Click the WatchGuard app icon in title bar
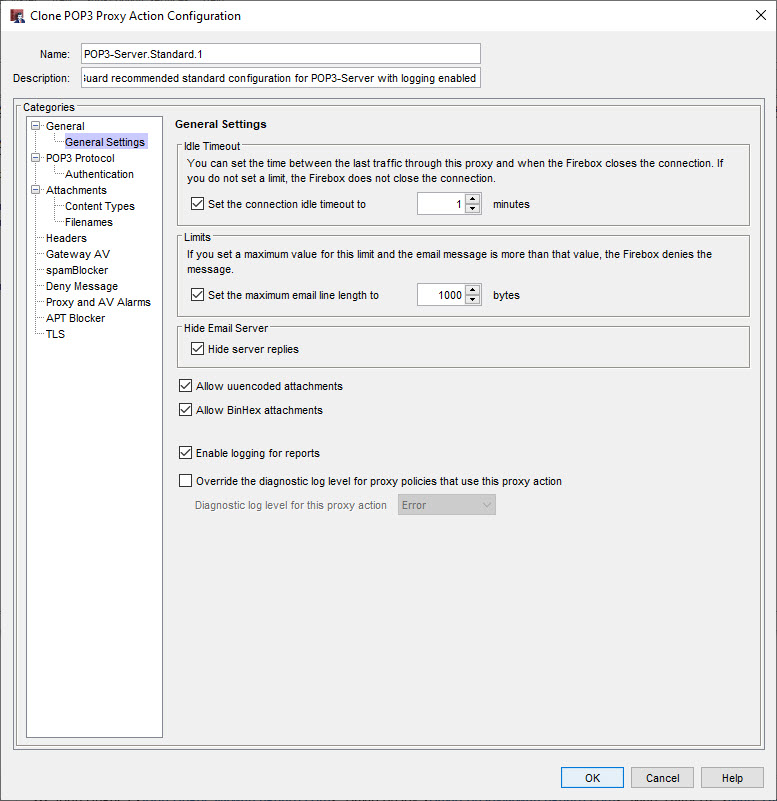The width and height of the screenshot is (777, 801). (17, 16)
